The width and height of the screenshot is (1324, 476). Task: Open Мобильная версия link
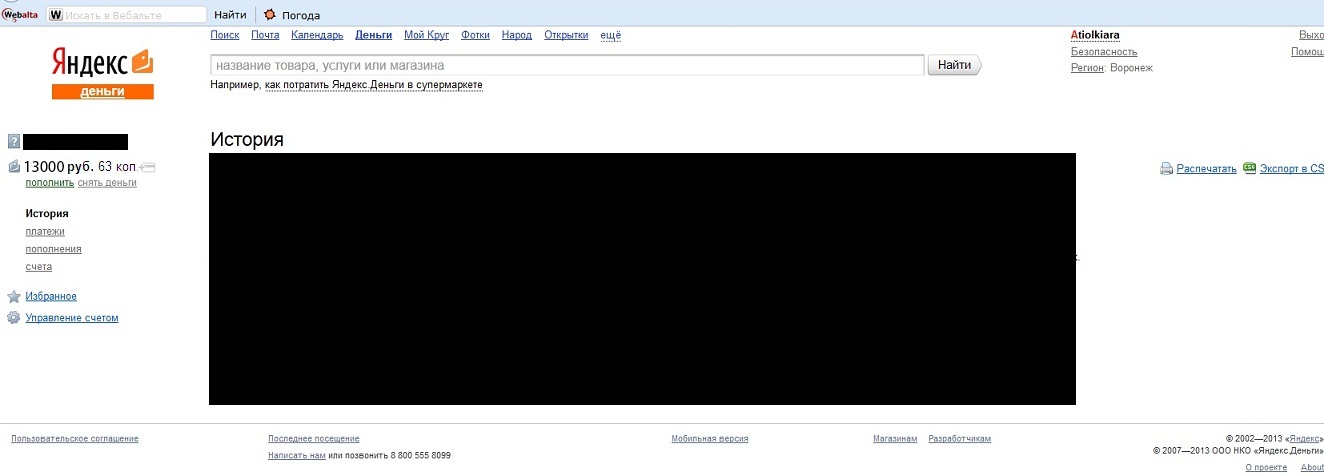[x=710, y=439]
